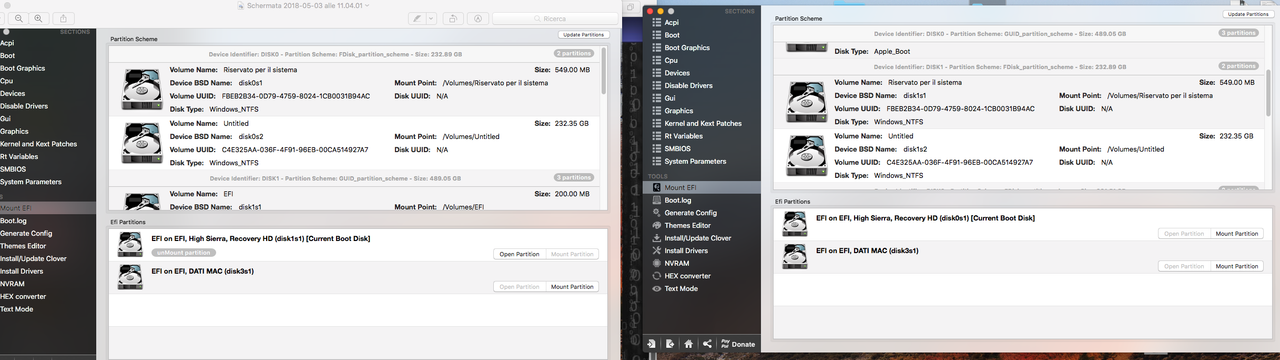Click Mount EFI tool icon in Clover Configurator

point(657,187)
